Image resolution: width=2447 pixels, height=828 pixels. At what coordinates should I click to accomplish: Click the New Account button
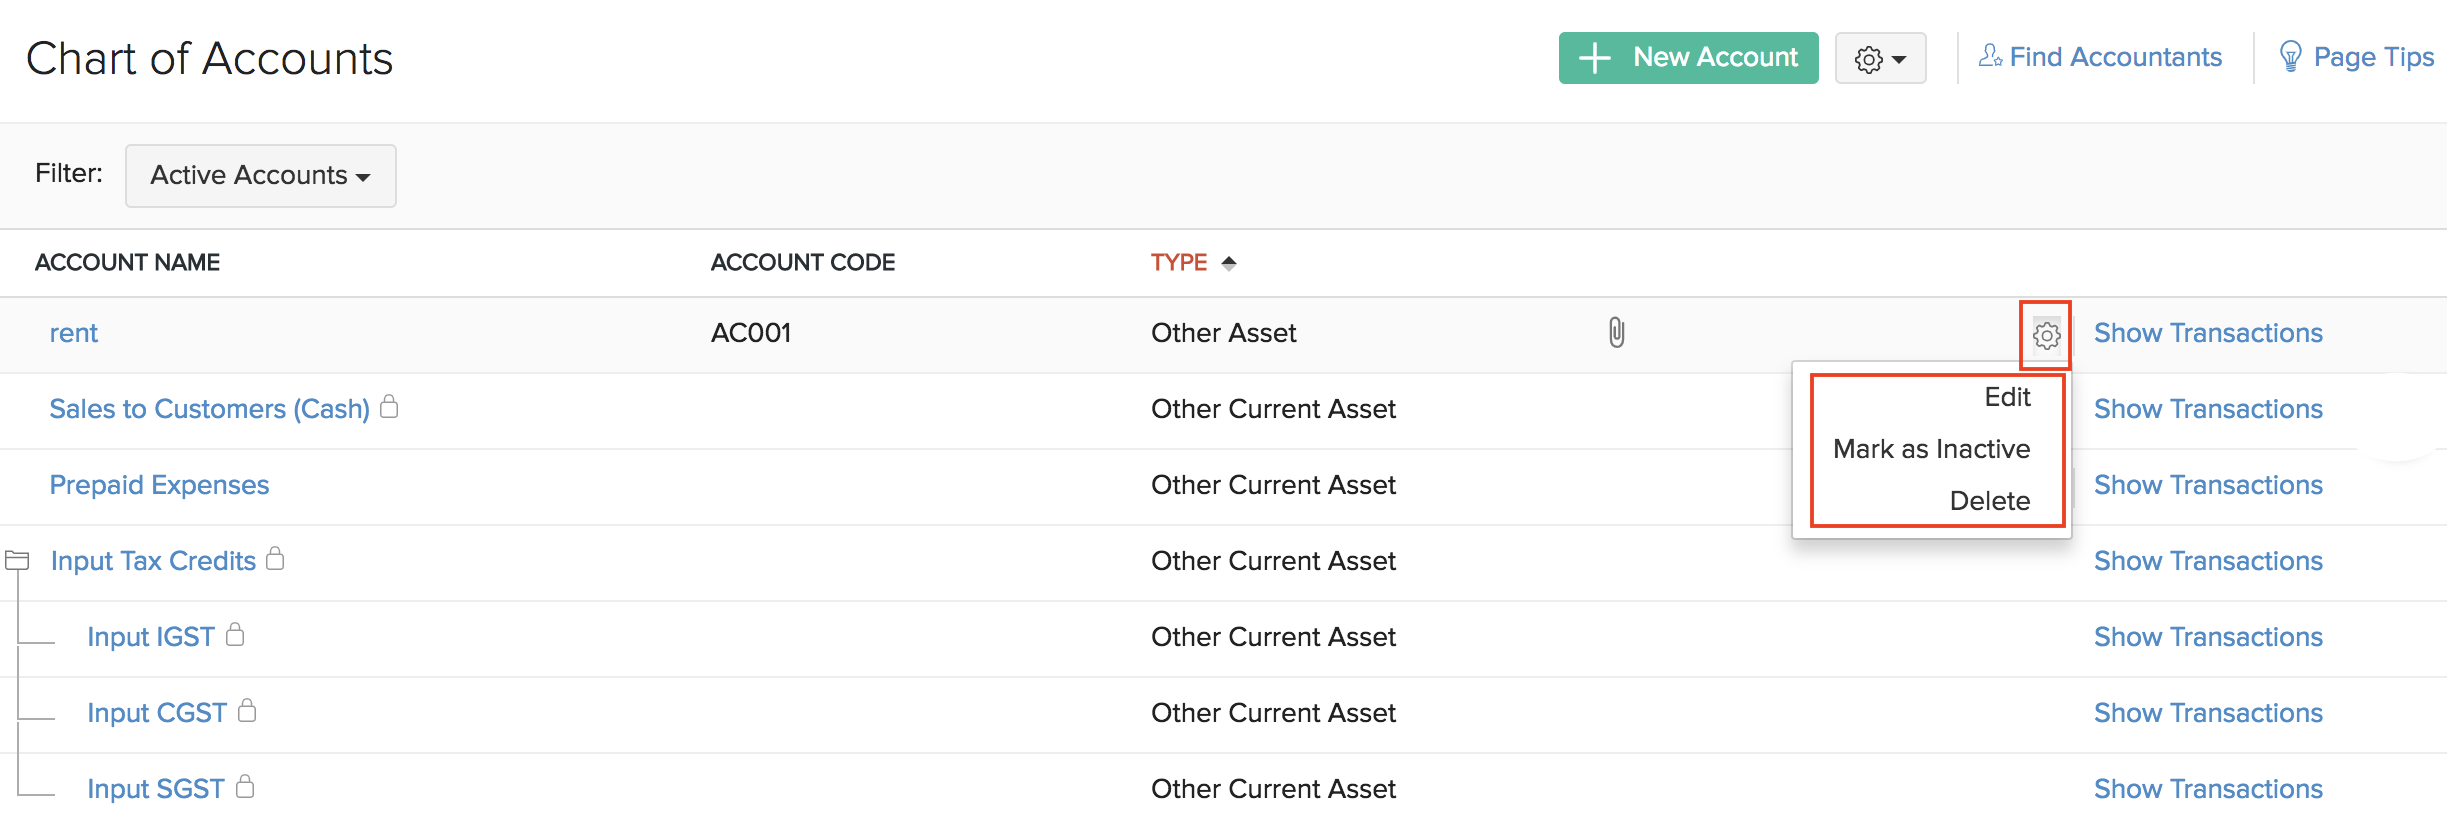point(1688,58)
